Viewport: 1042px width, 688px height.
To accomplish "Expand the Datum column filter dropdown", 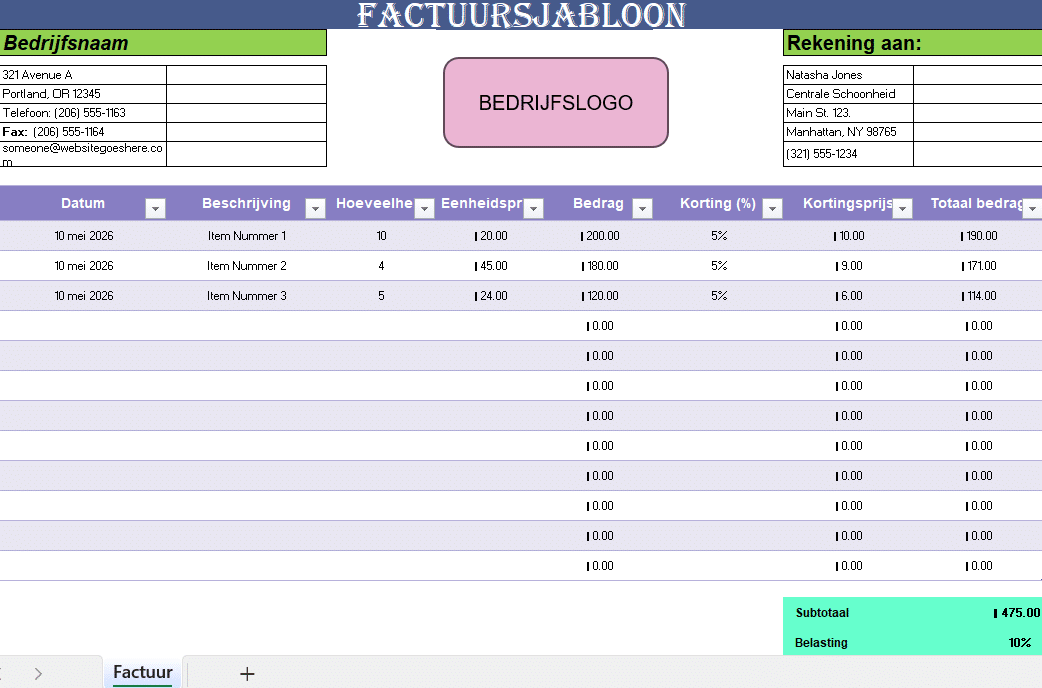I will coord(155,208).
